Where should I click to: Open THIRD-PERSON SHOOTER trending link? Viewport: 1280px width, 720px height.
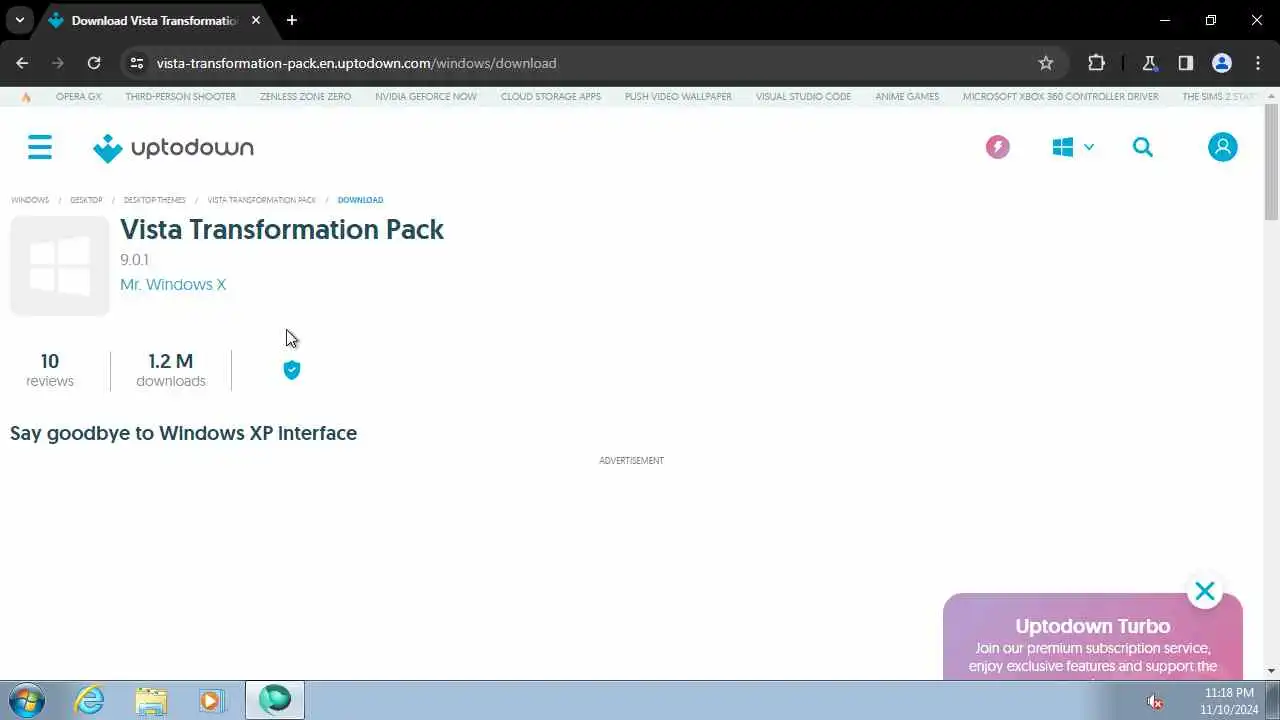tap(181, 97)
